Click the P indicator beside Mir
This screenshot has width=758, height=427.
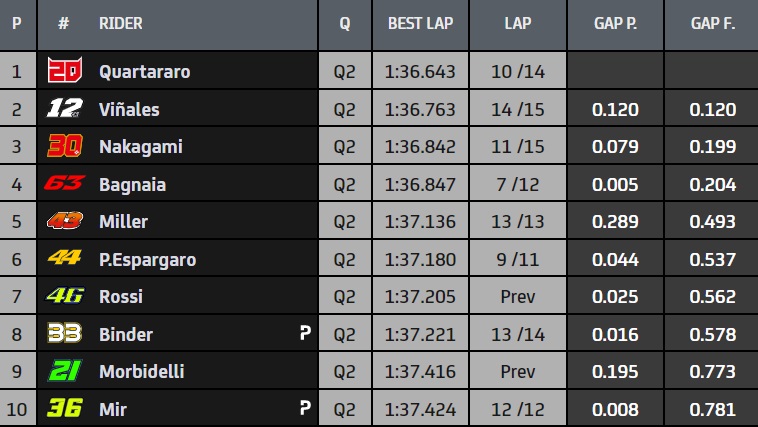305,408
